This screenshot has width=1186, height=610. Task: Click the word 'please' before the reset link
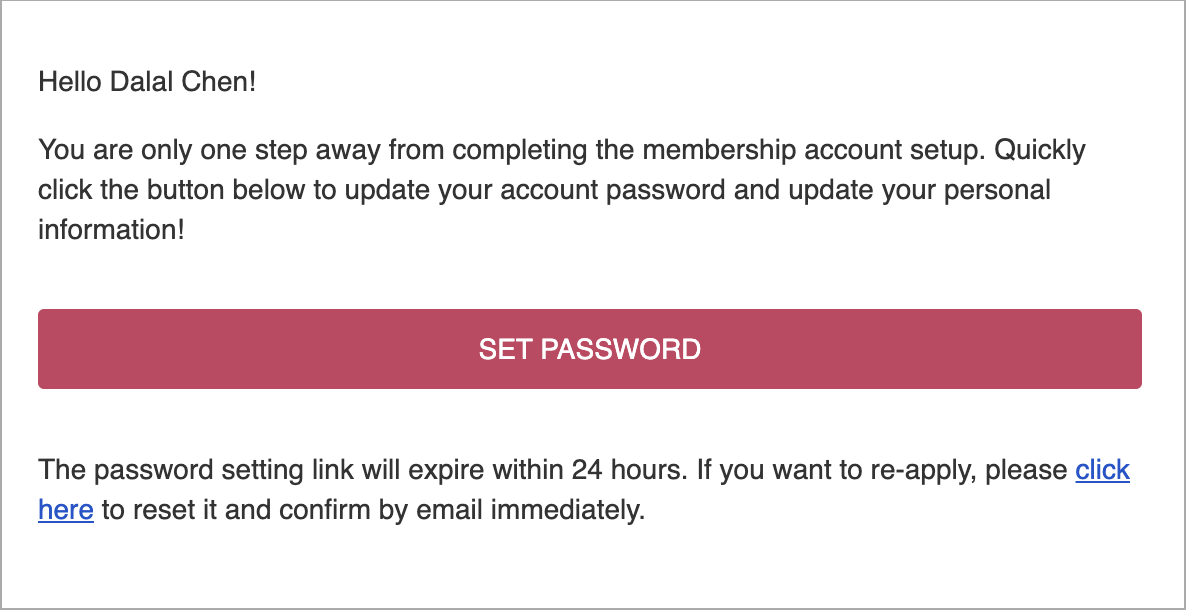[x=1026, y=470]
